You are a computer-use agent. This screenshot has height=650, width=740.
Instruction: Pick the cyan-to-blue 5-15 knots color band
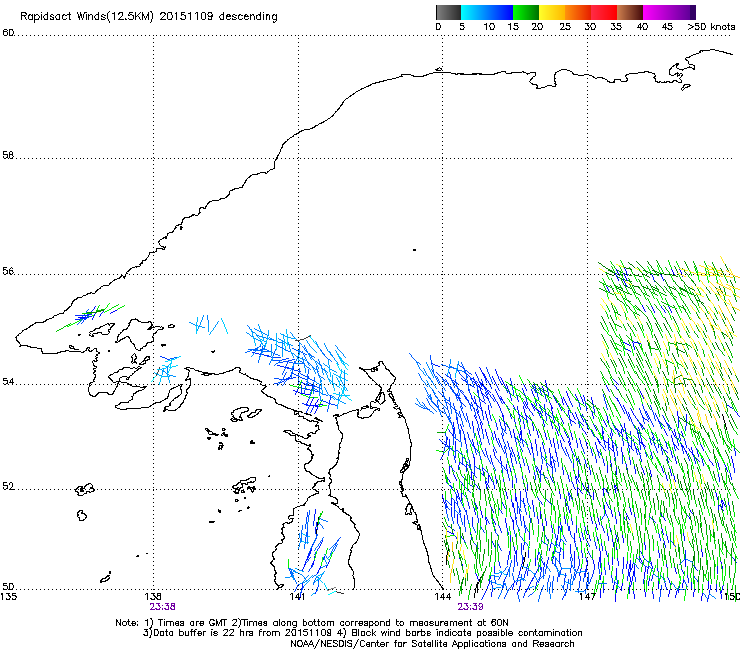point(487,12)
